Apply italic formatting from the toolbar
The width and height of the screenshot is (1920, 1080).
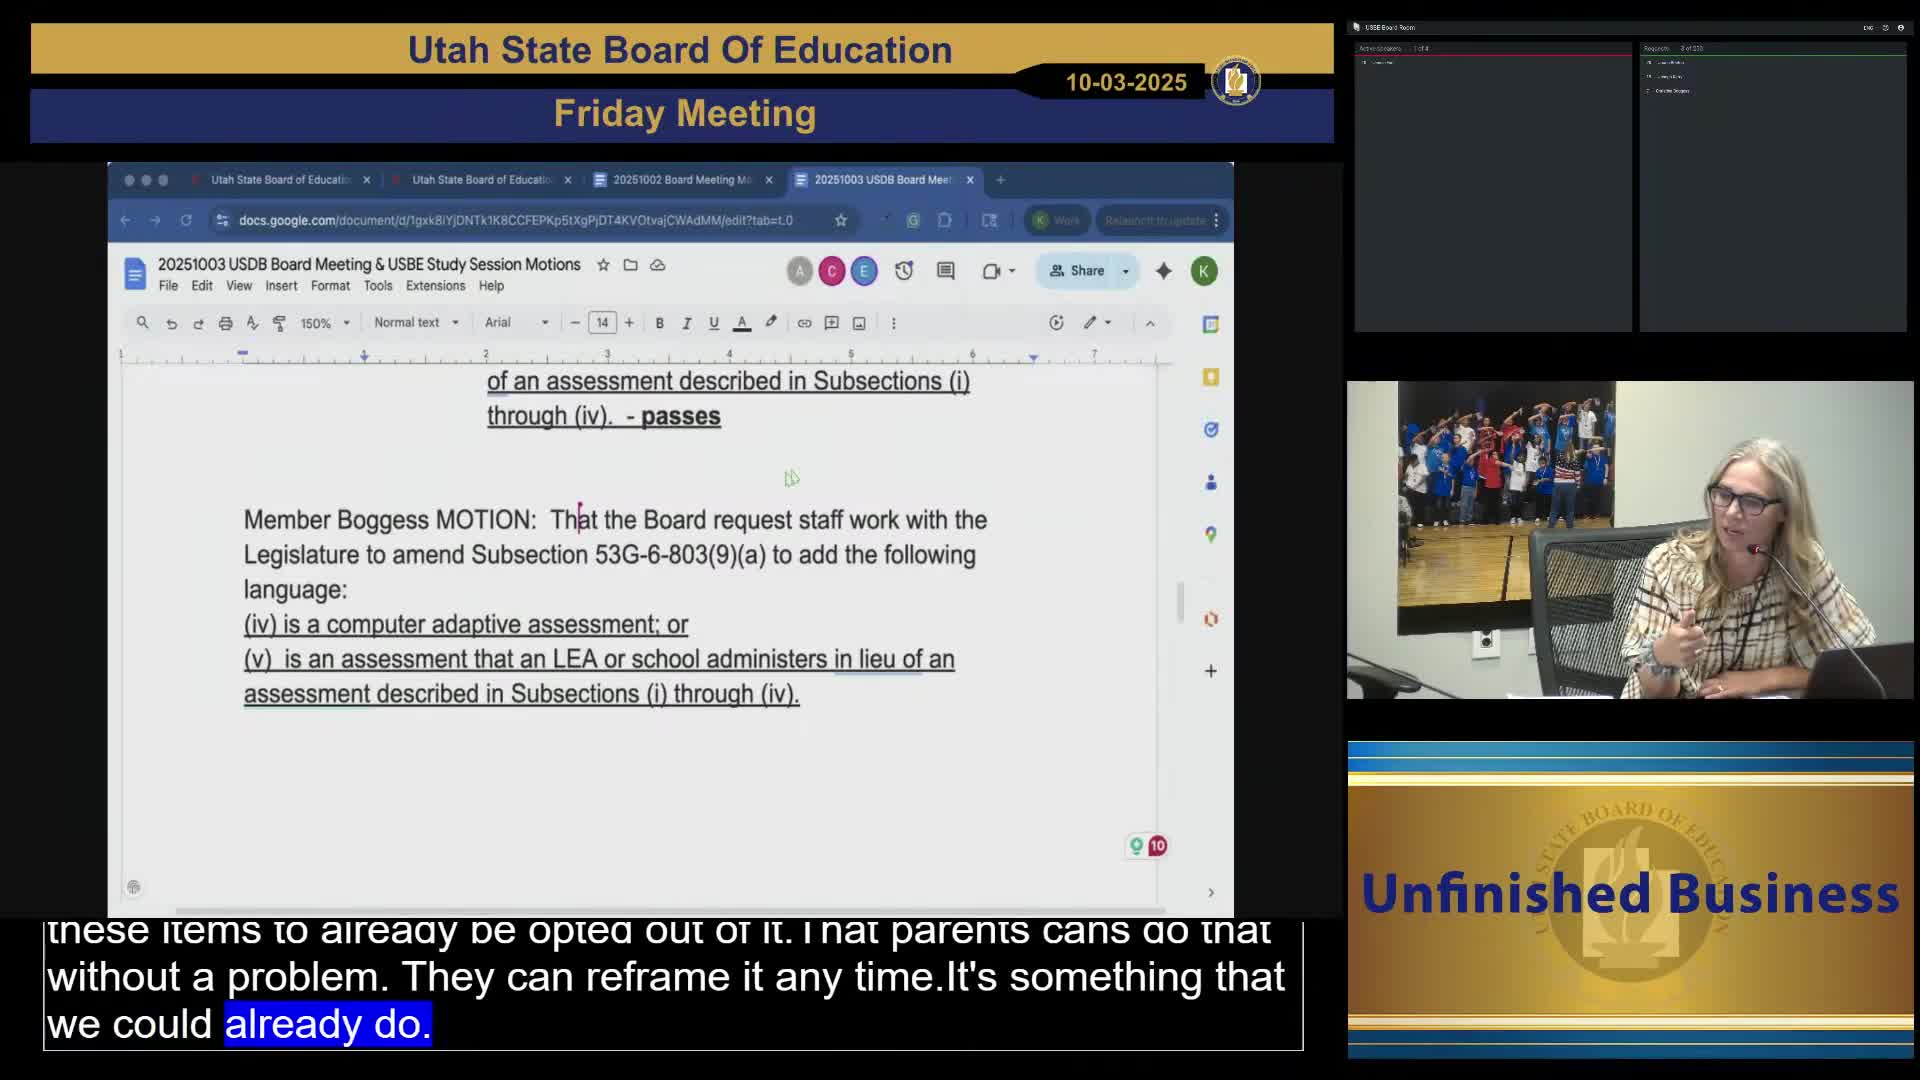pos(686,322)
